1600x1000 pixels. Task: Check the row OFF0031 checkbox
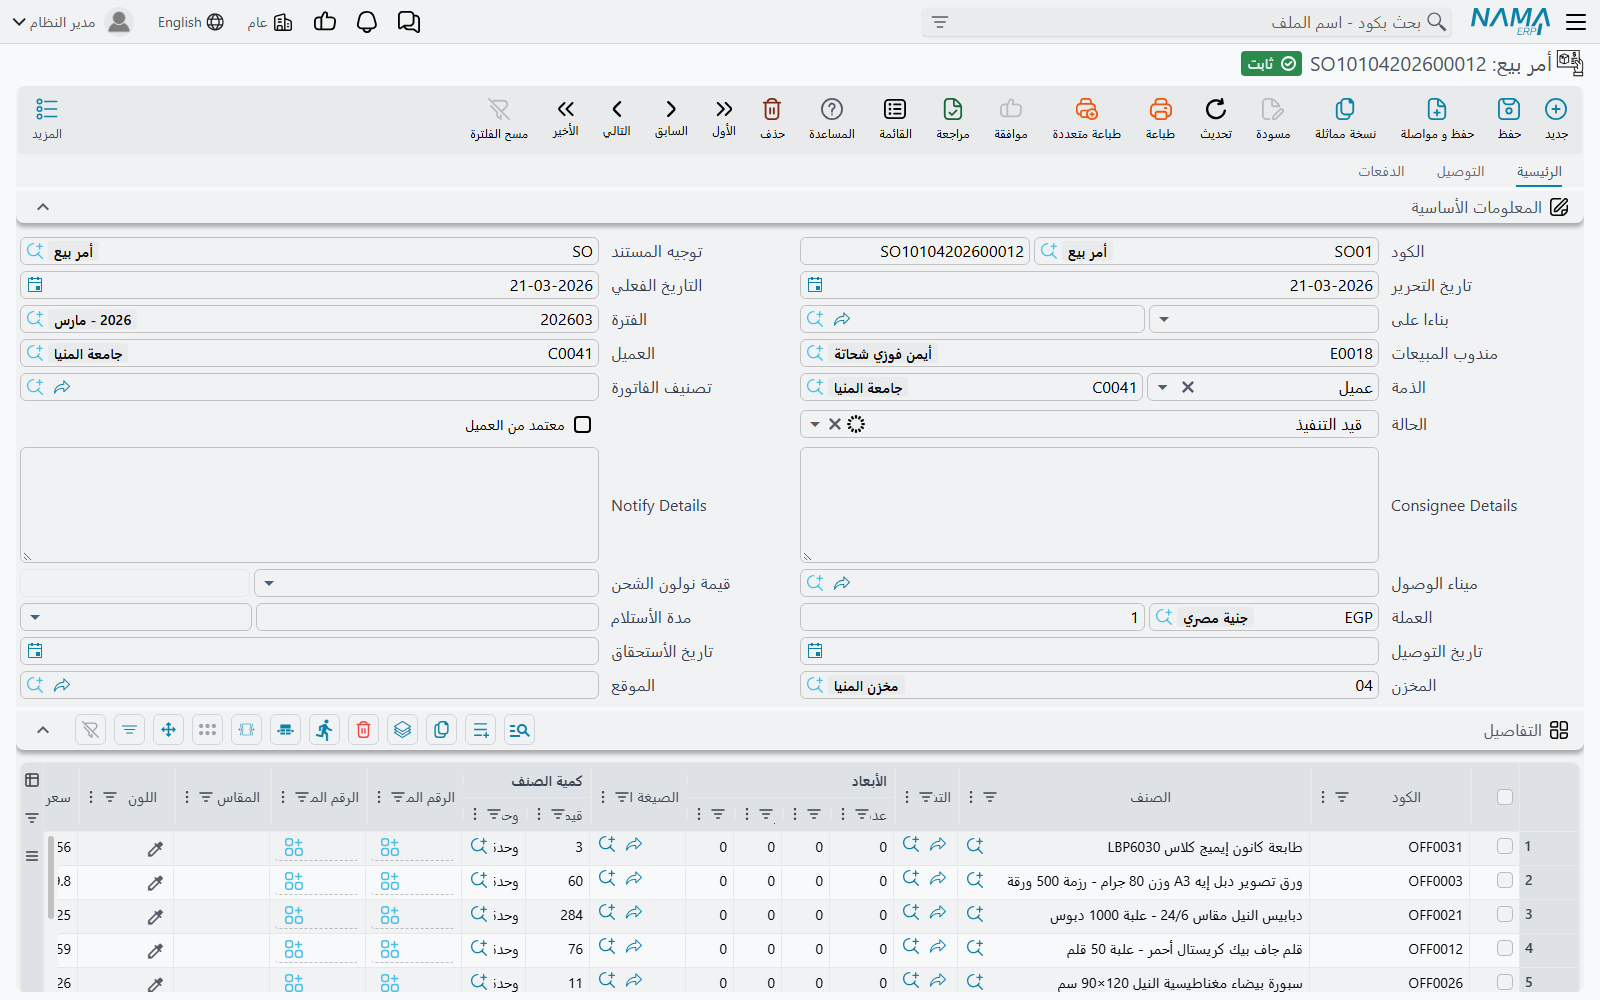tap(1505, 847)
